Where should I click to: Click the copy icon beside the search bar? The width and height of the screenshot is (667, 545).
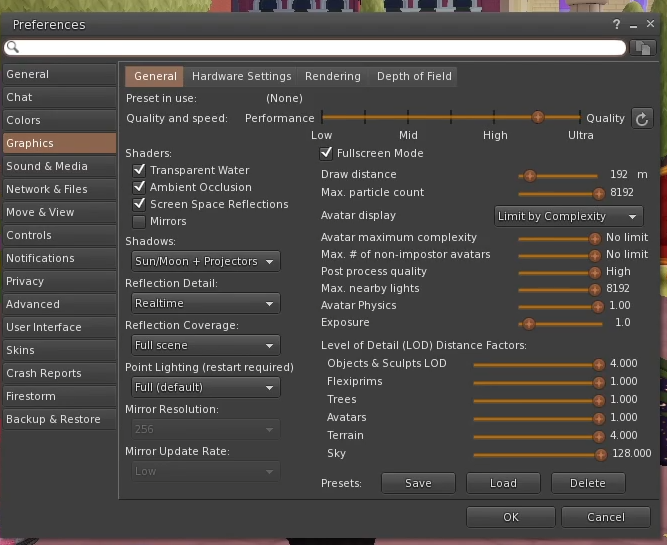click(642, 48)
